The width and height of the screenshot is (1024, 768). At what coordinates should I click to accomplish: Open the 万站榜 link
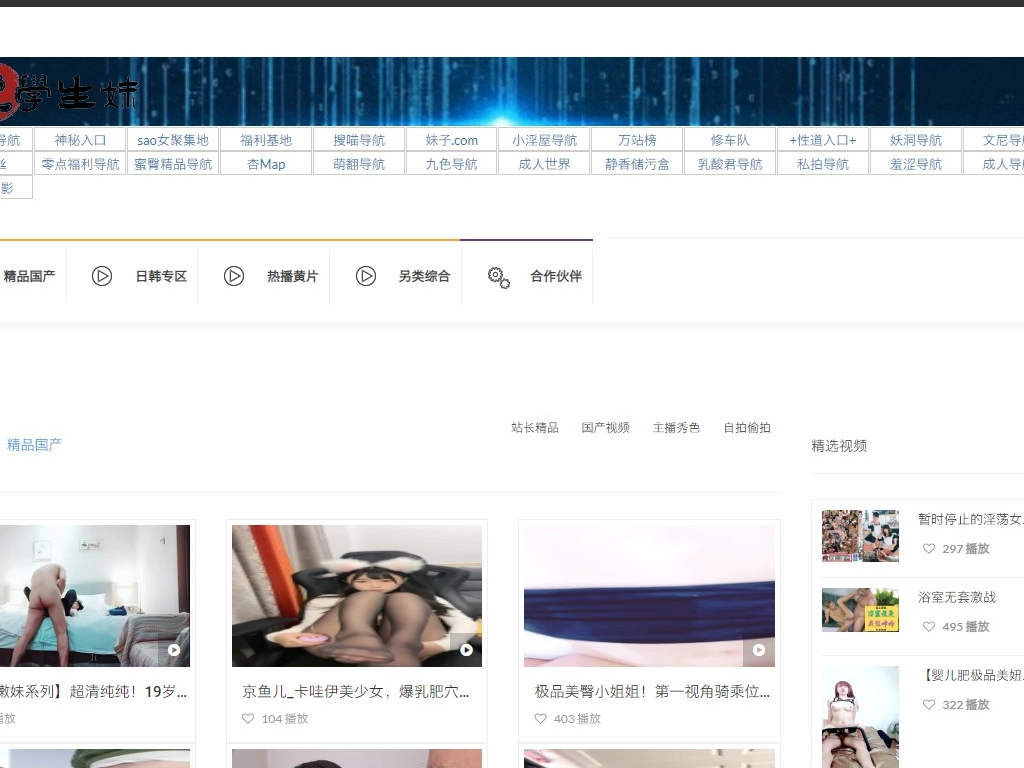coord(637,140)
